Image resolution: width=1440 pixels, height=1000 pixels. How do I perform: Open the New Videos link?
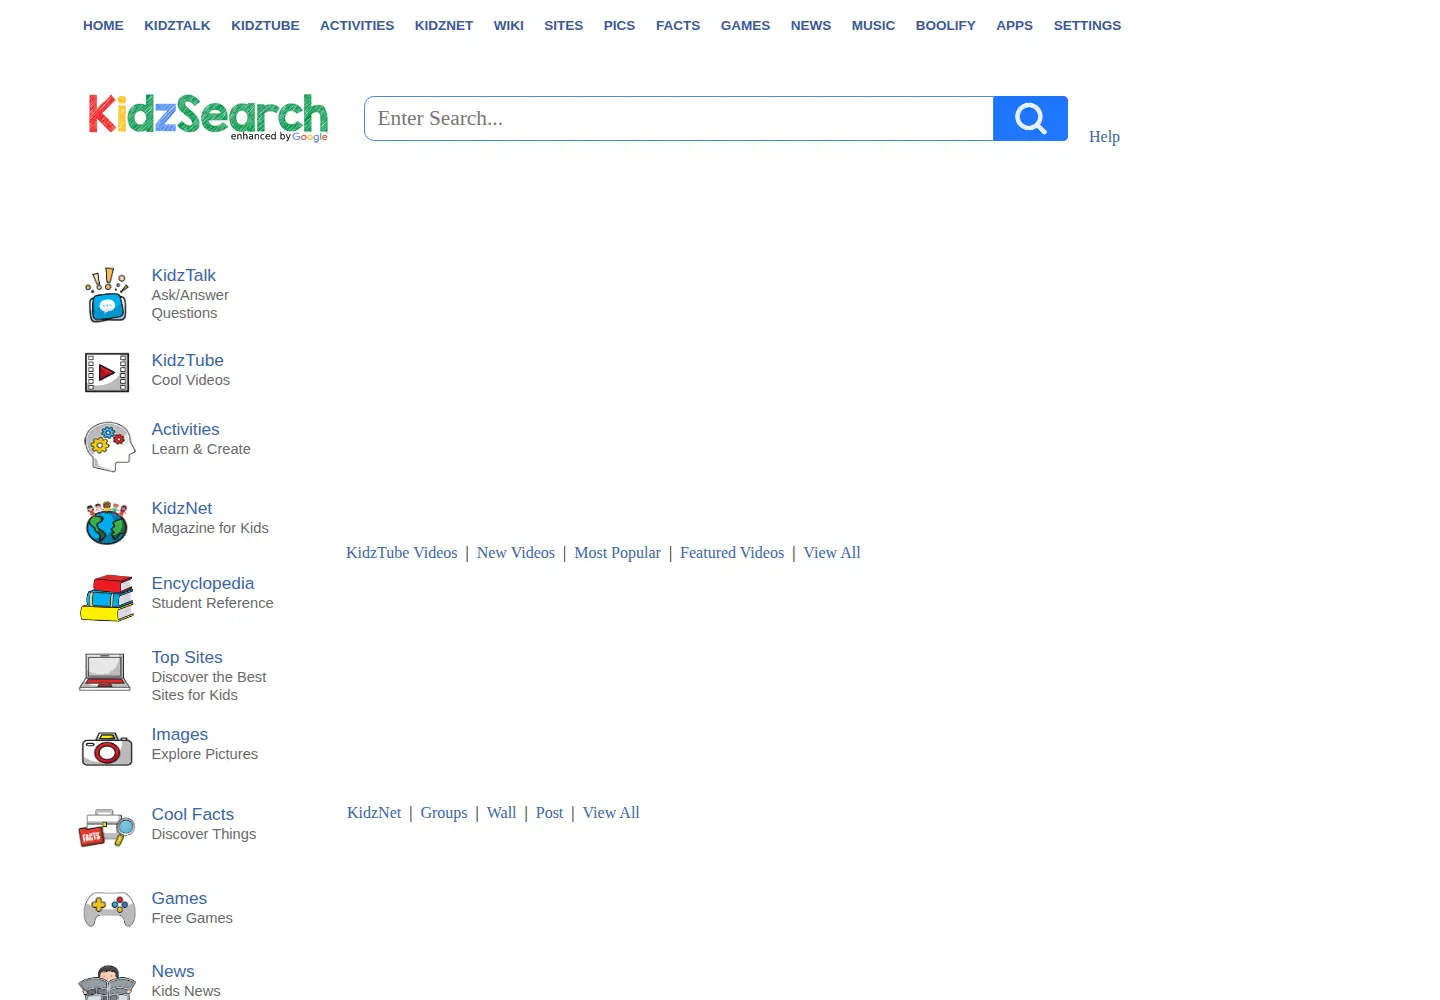coord(515,553)
